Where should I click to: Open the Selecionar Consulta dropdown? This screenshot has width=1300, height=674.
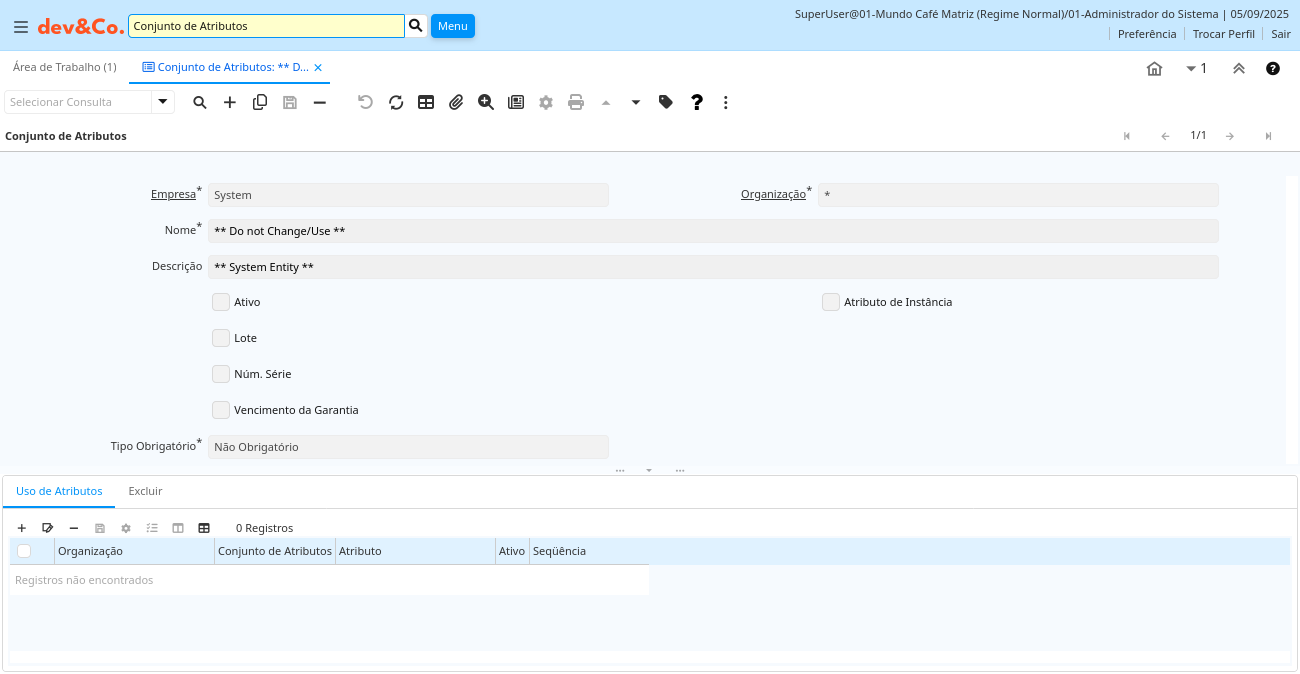click(x=163, y=102)
